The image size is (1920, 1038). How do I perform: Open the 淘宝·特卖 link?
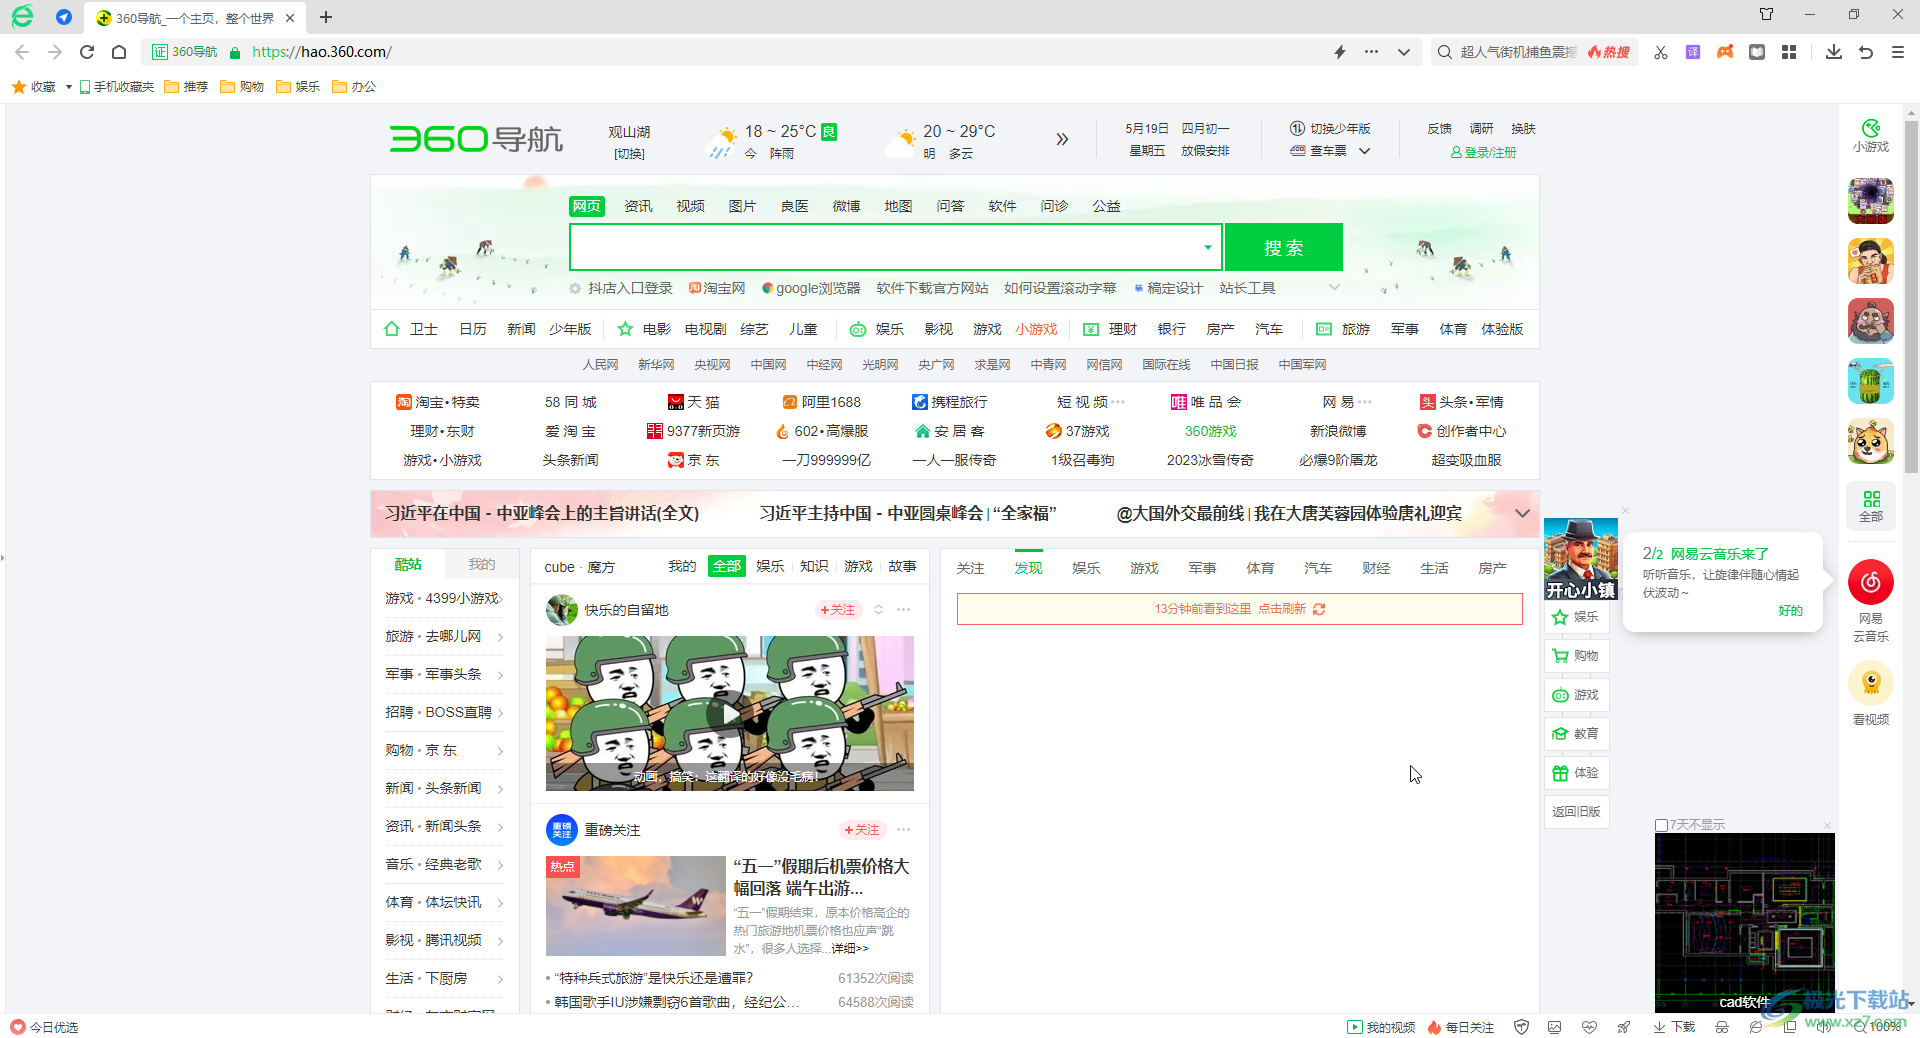[x=438, y=402]
